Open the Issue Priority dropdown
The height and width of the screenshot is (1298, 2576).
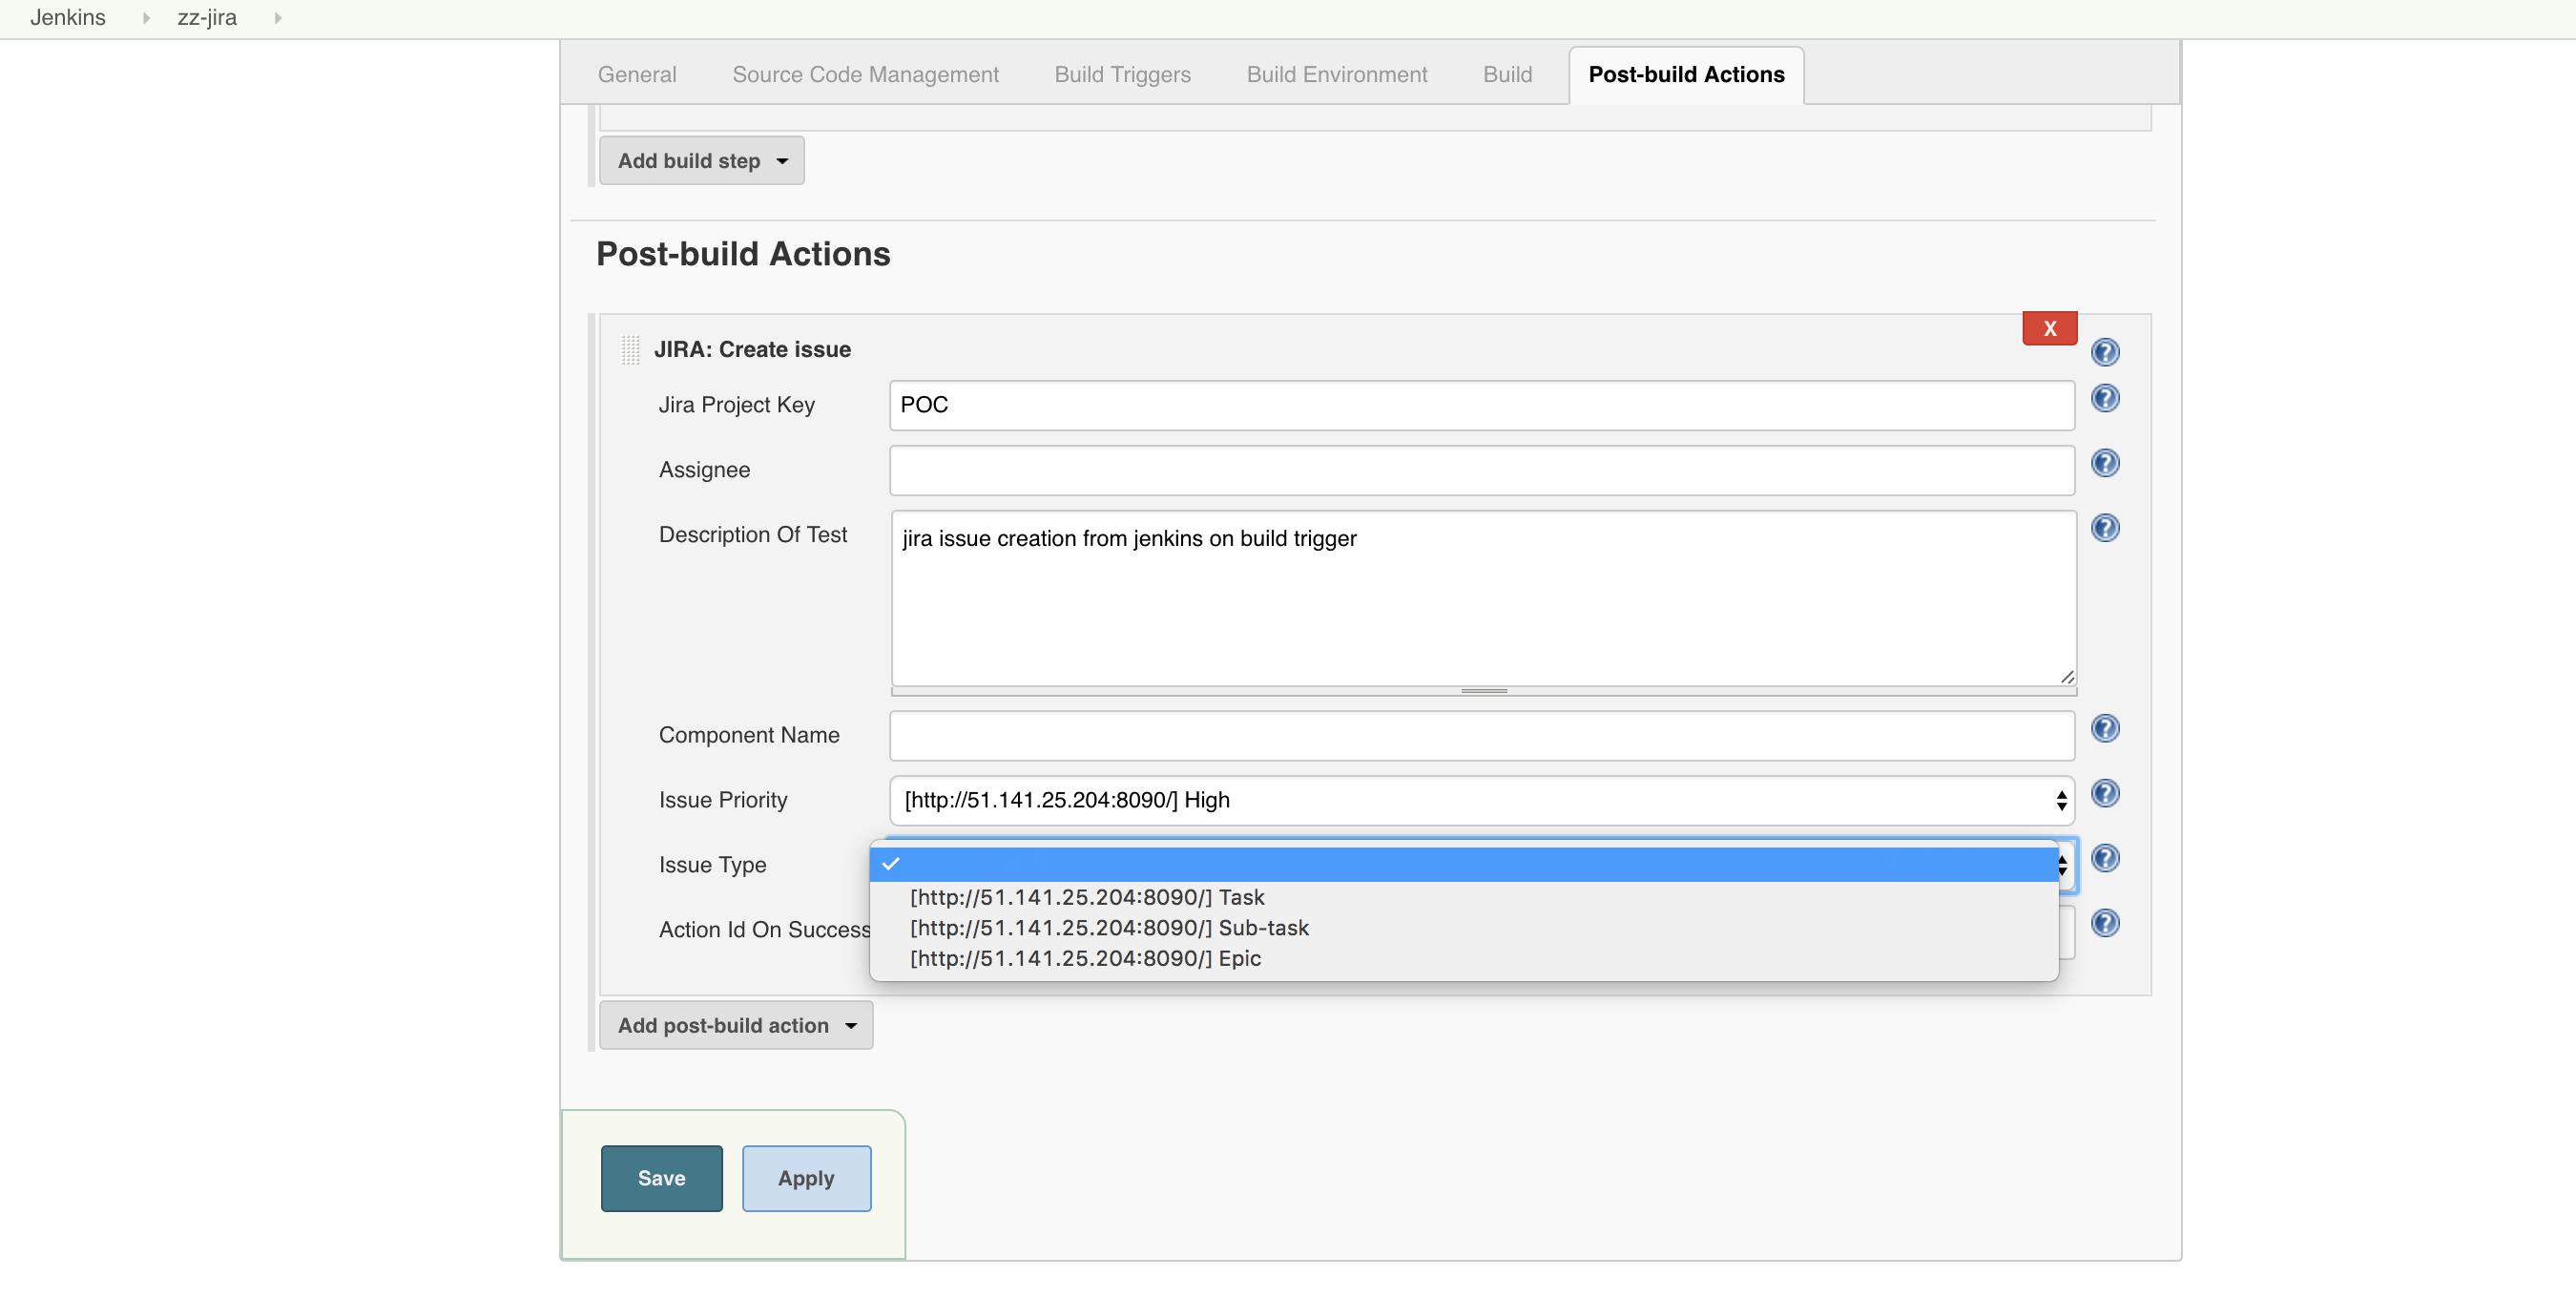(1481, 800)
